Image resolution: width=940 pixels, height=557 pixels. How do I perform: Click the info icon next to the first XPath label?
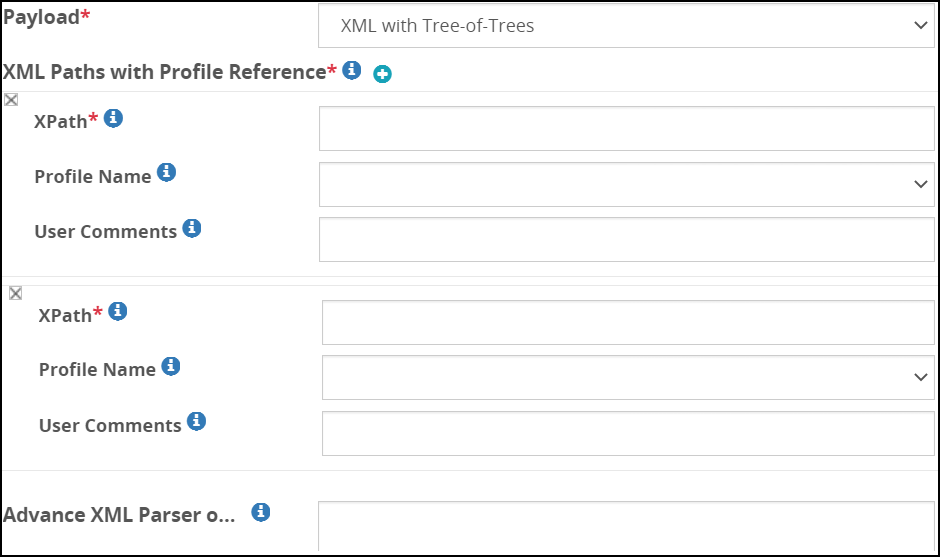tap(113, 118)
